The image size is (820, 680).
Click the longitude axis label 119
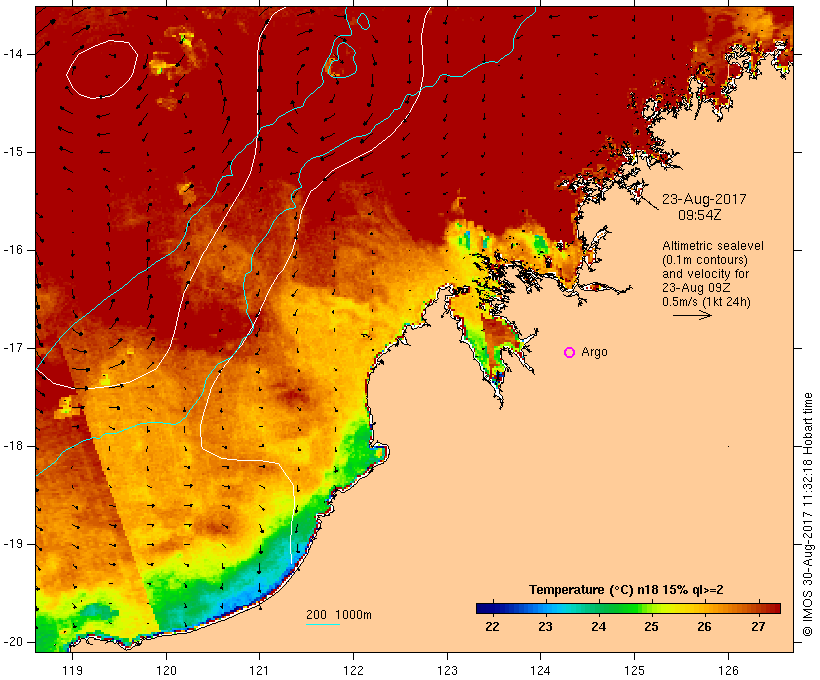tap(72, 671)
